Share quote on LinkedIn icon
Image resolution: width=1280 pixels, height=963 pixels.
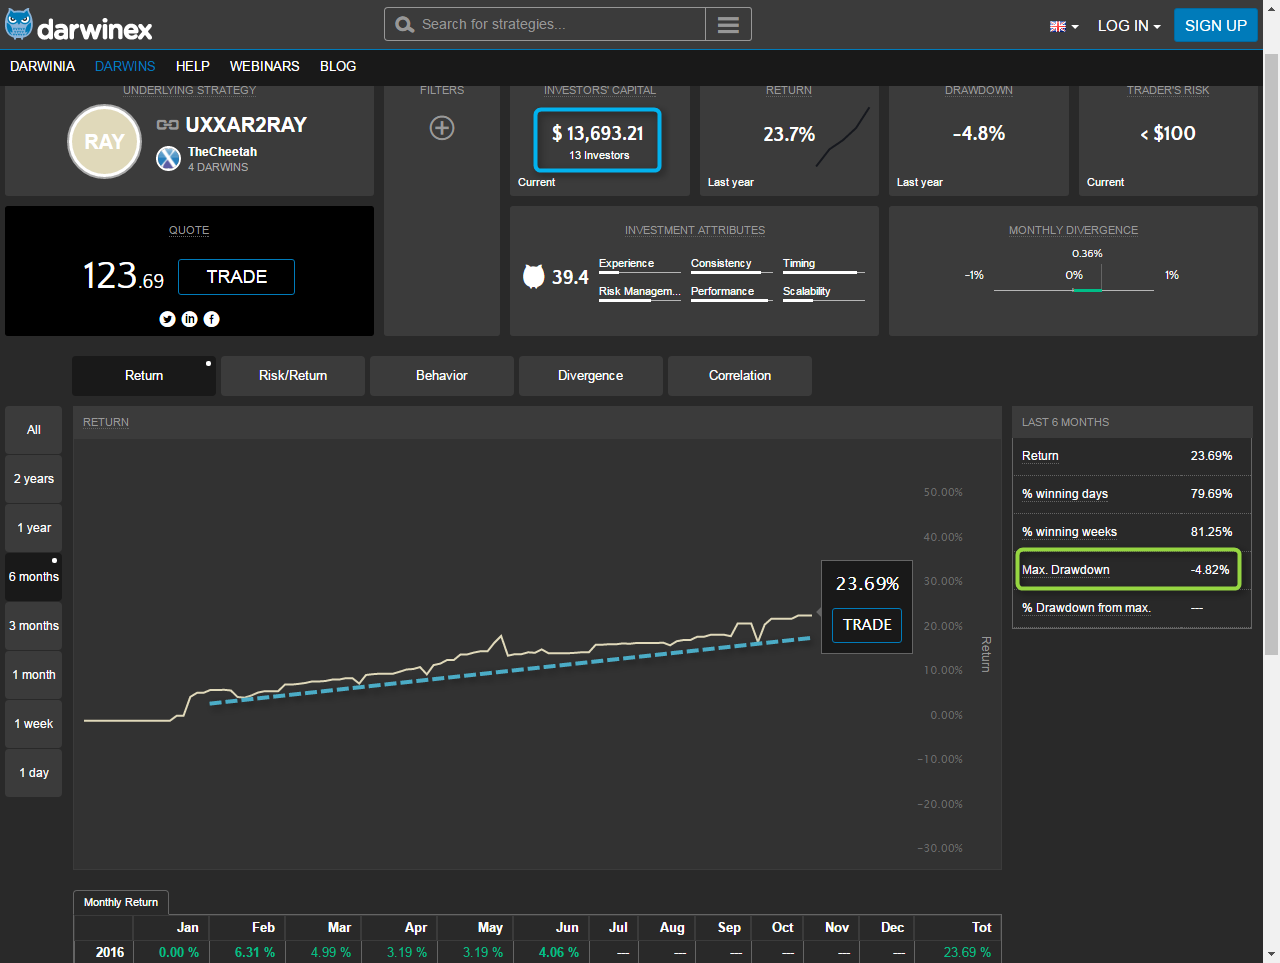coord(189,319)
